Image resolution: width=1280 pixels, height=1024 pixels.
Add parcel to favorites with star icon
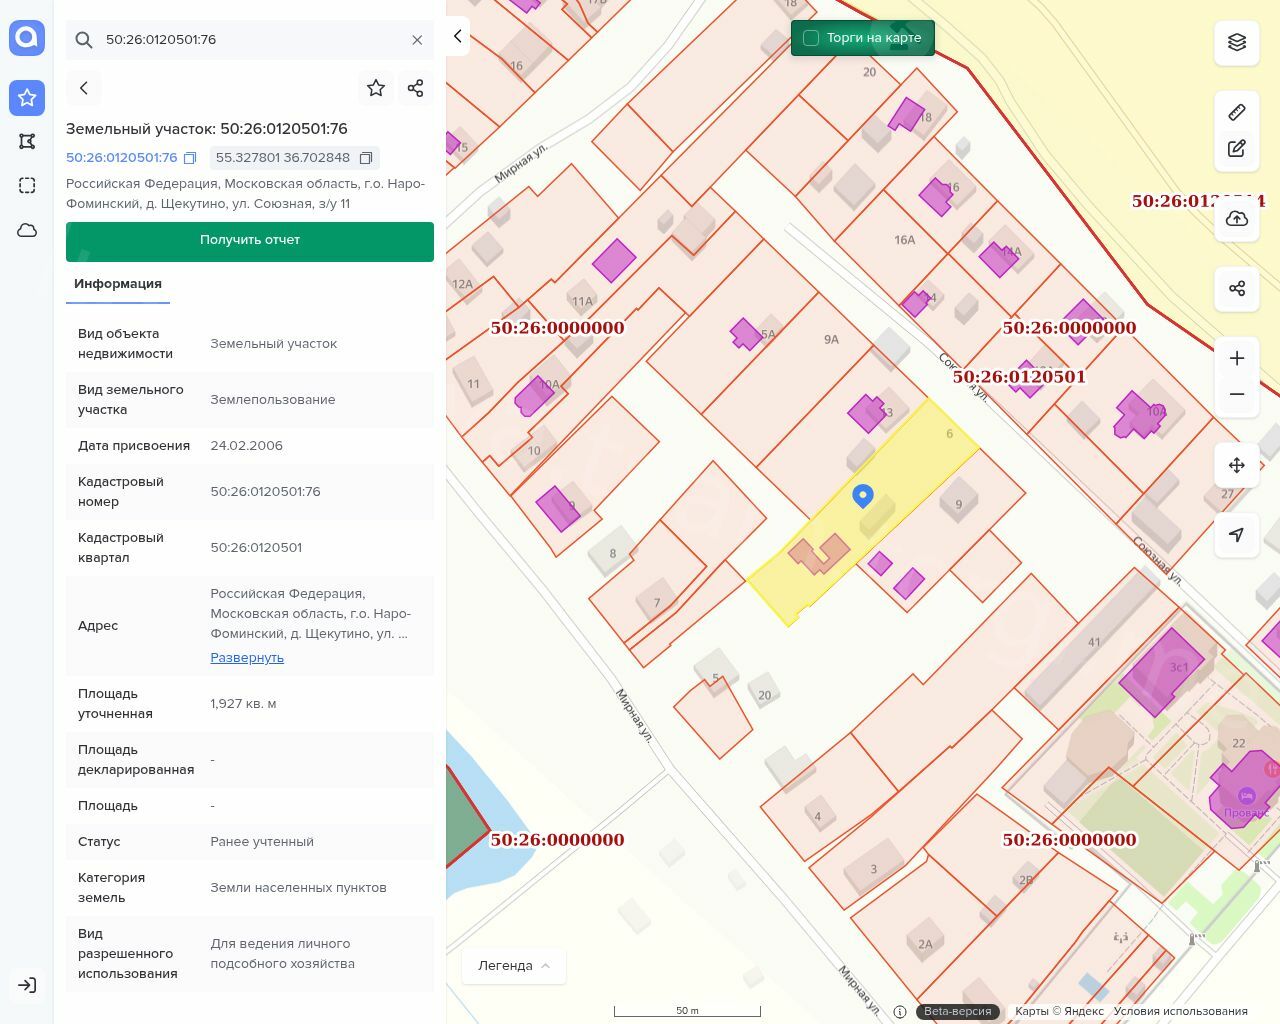tap(376, 88)
